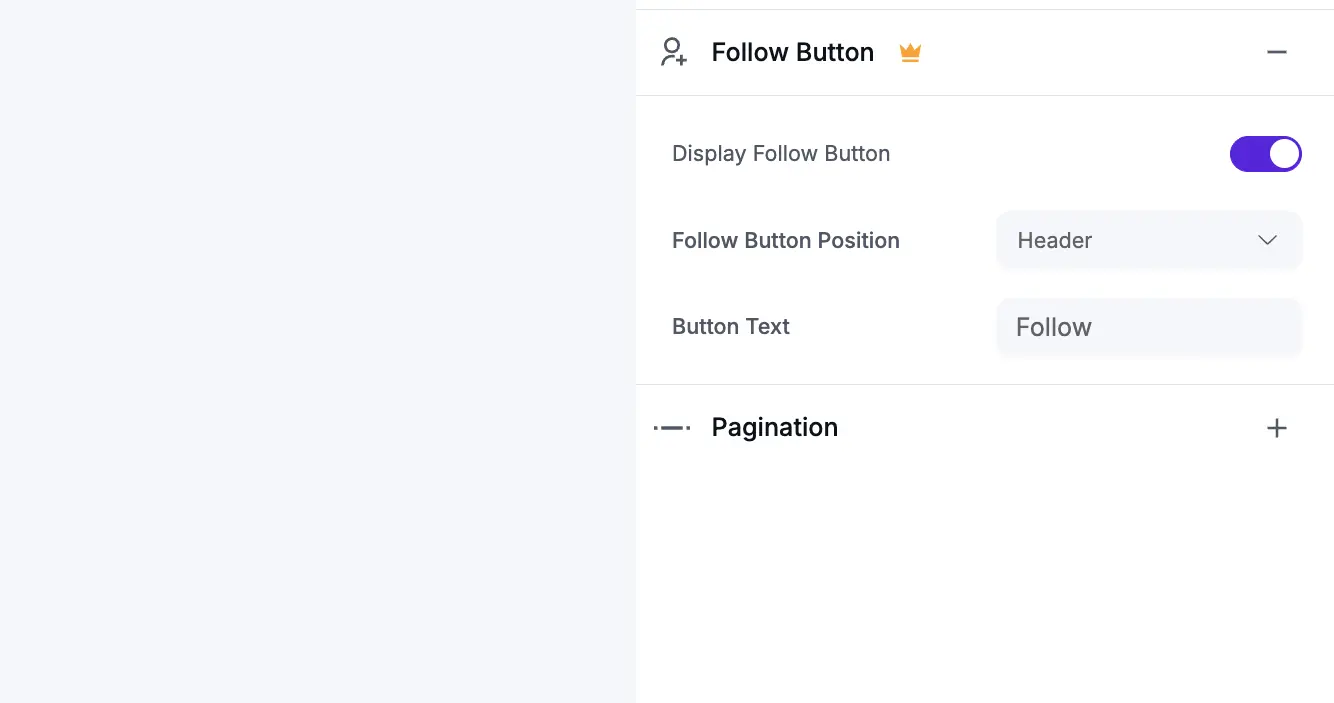Collapse the Follow Button section
Viewport: 1334px width, 703px height.
pos(1277,52)
